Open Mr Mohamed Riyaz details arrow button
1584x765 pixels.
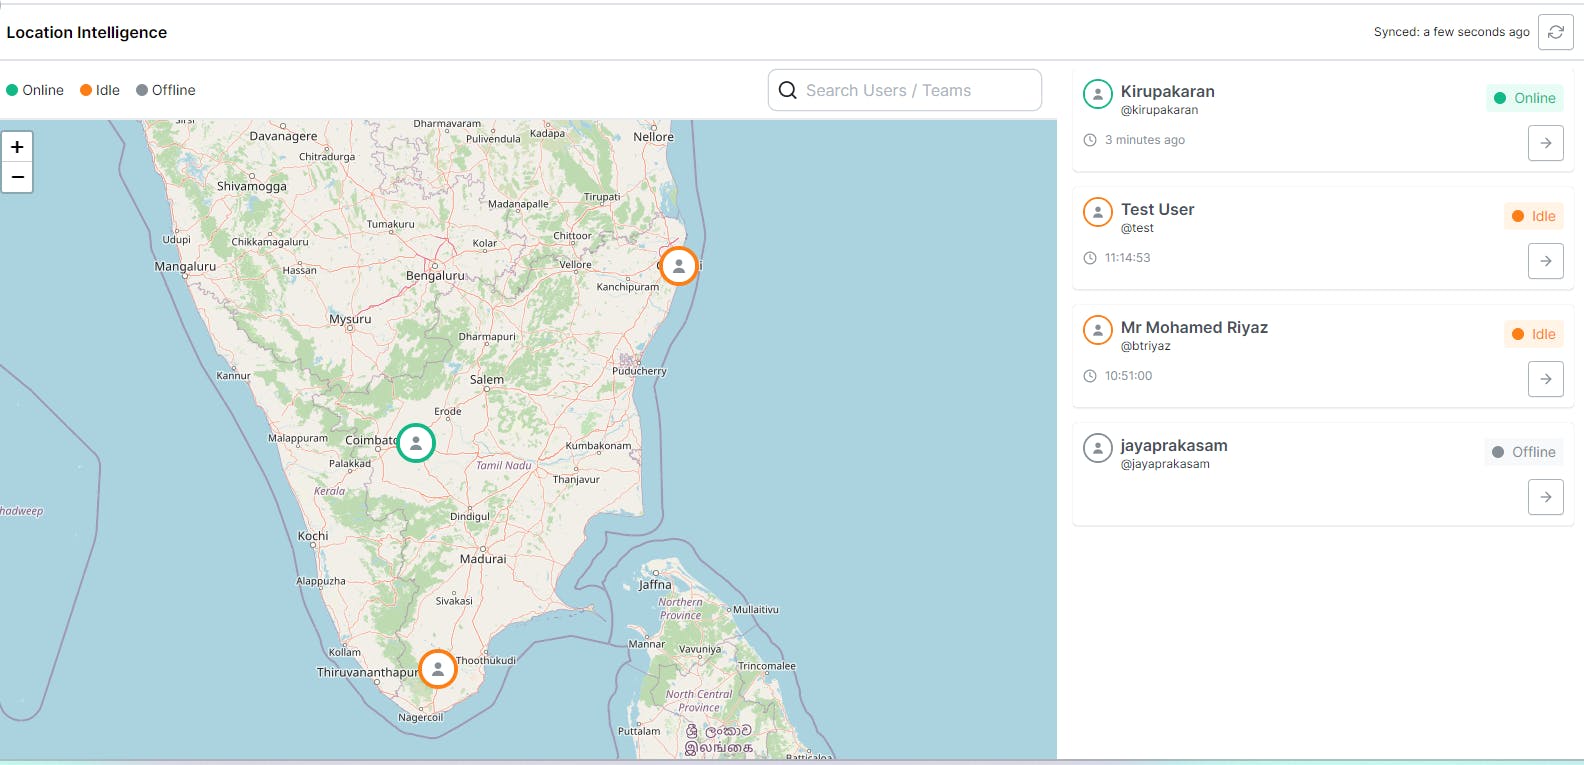pyautogui.click(x=1545, y=379)
